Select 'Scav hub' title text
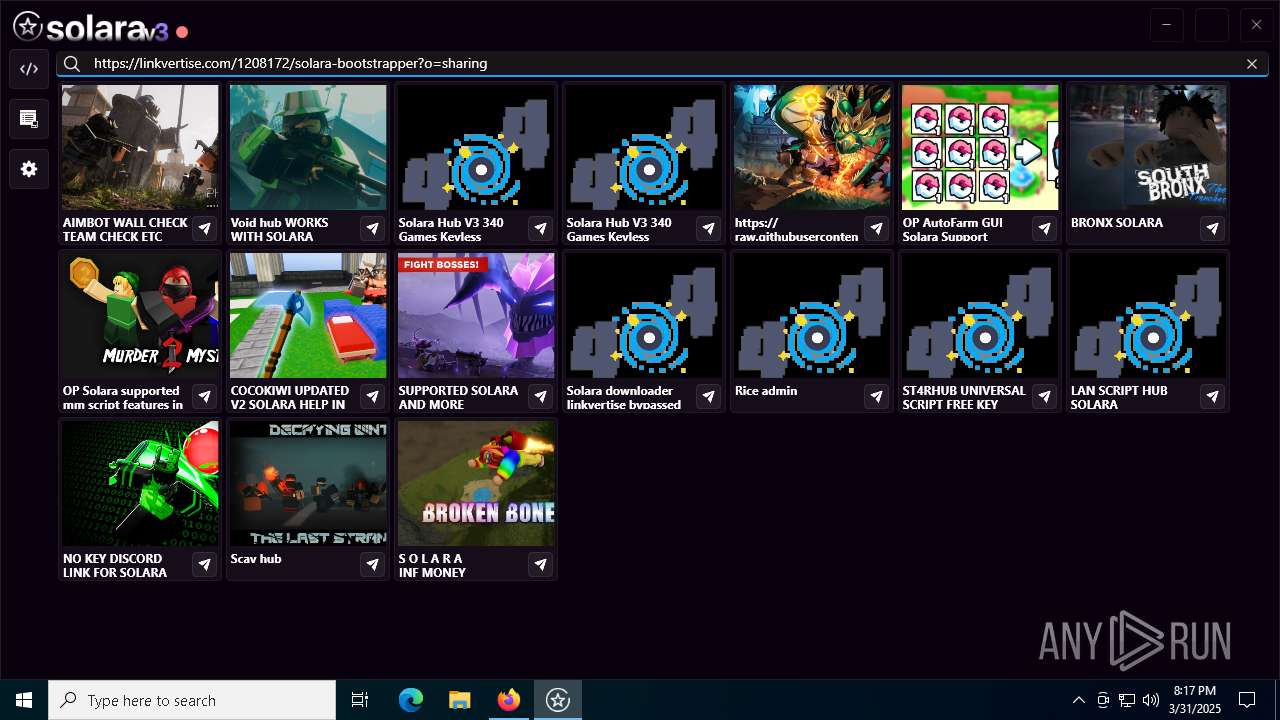Image resolution: width=1280 pixels, height=720 pixels. (x=256, y=559)
